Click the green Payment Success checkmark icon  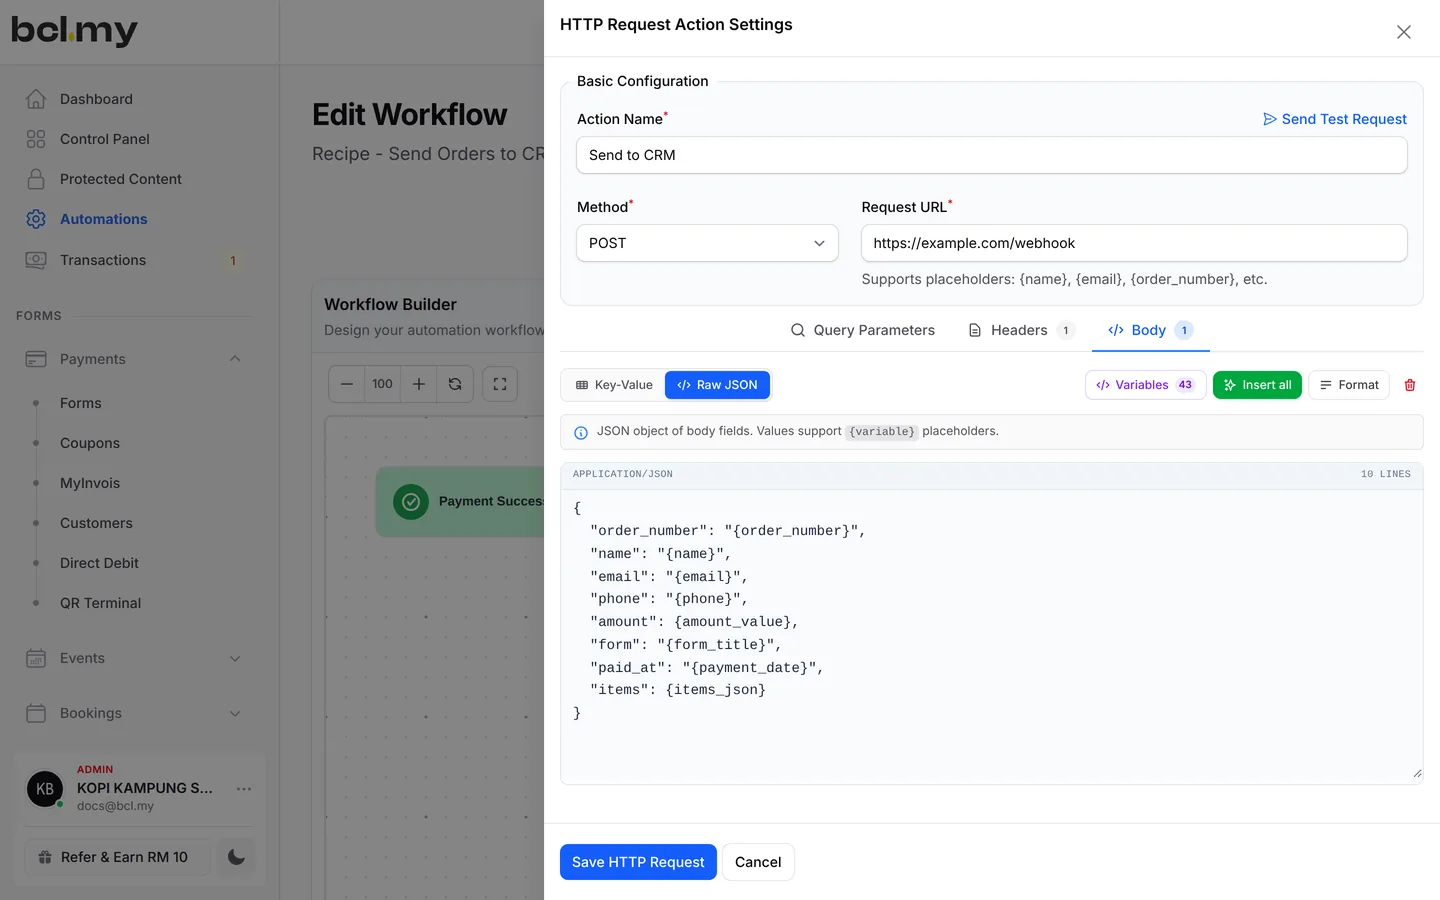click(411, 501)
